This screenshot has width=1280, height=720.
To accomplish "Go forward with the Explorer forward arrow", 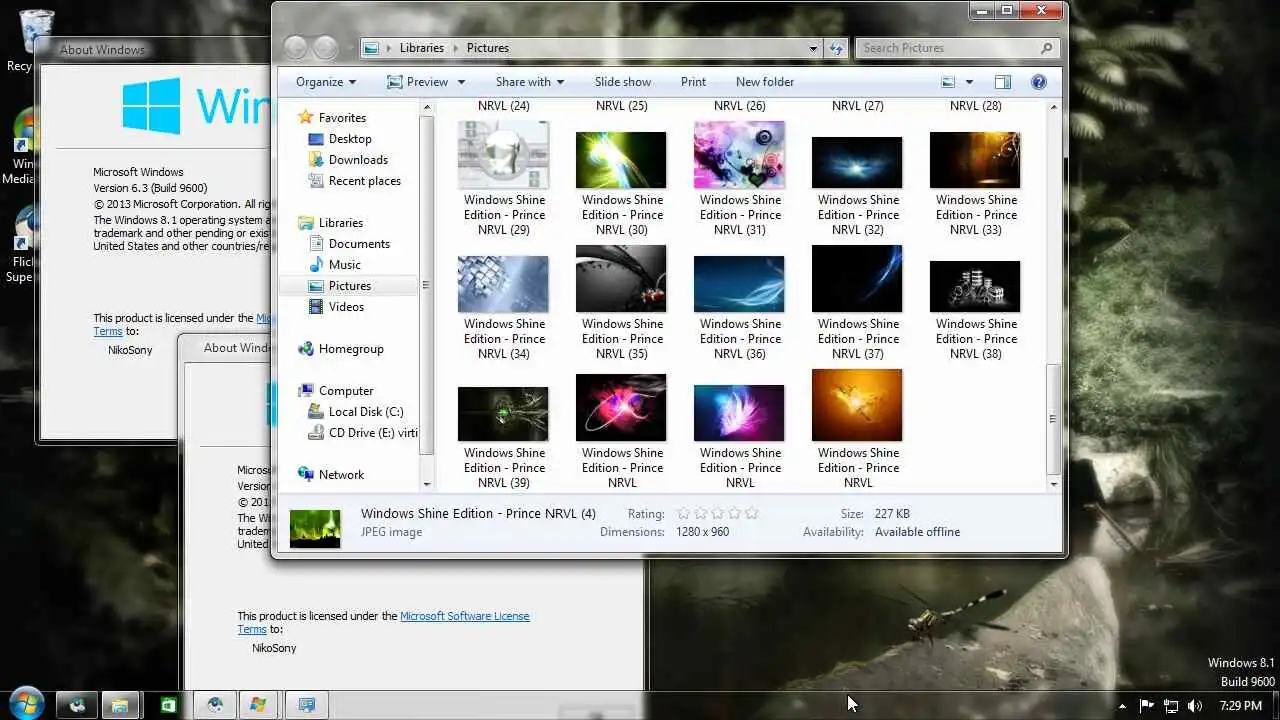I will click(325, 47).
